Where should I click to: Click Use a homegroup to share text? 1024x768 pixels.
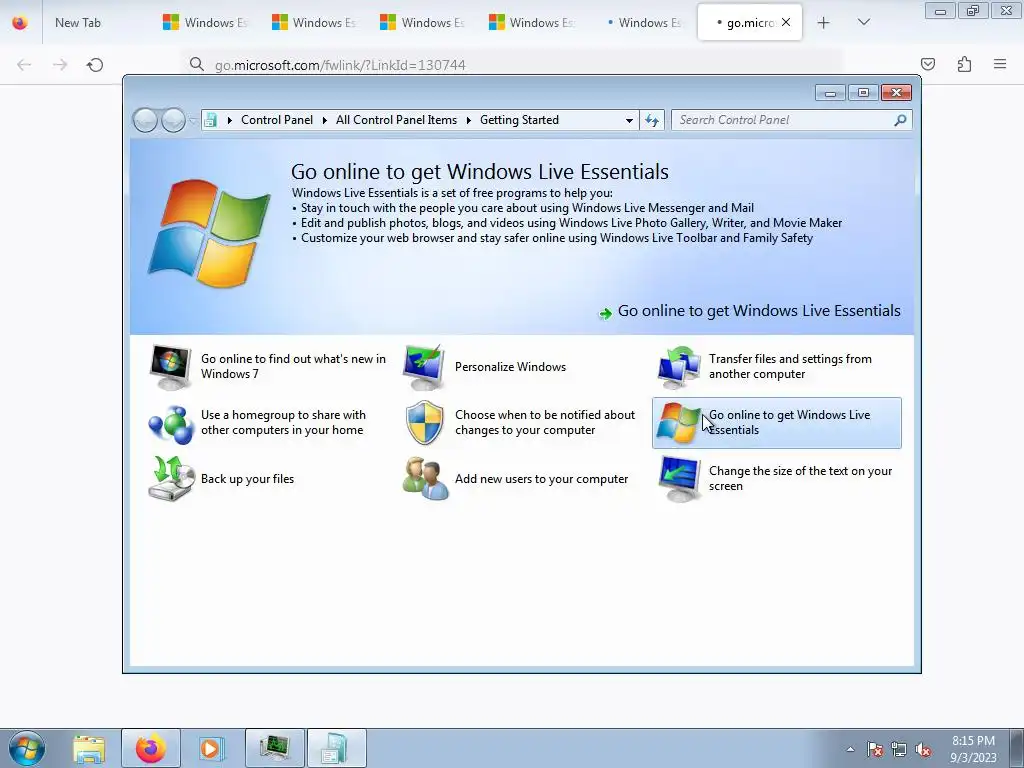283,423
